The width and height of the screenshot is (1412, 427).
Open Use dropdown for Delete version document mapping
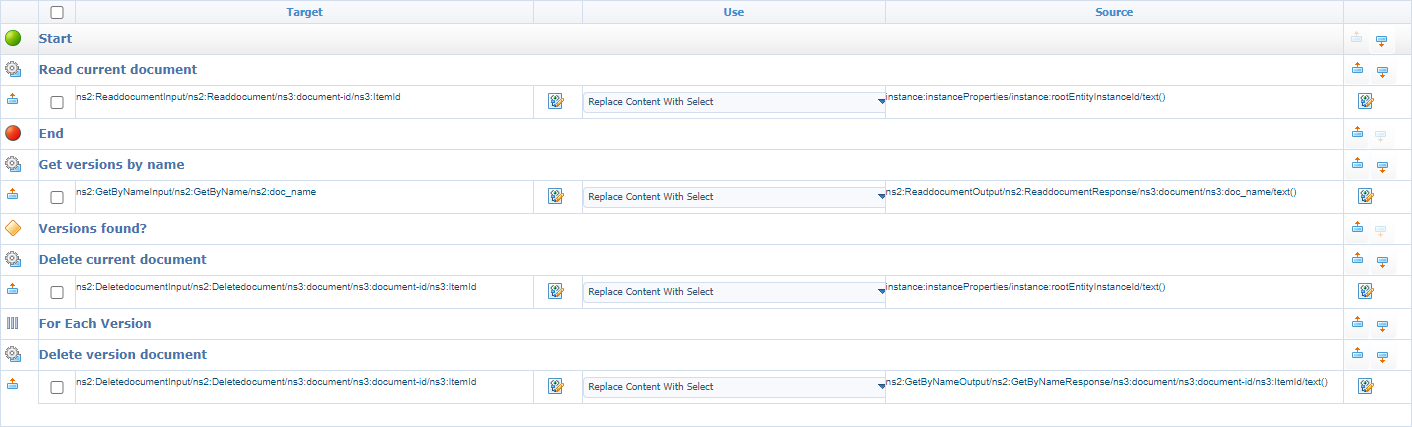point(733,387)
